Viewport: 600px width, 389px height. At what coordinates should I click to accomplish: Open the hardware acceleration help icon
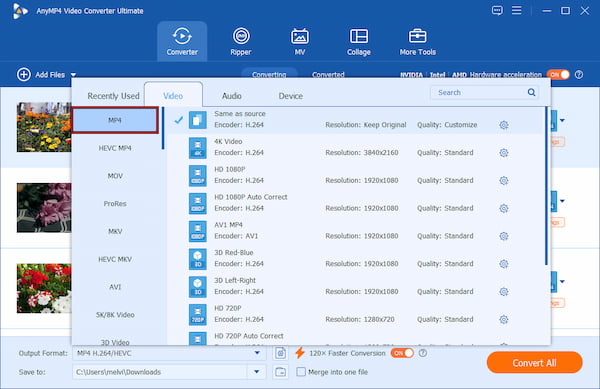click(579, 75)
